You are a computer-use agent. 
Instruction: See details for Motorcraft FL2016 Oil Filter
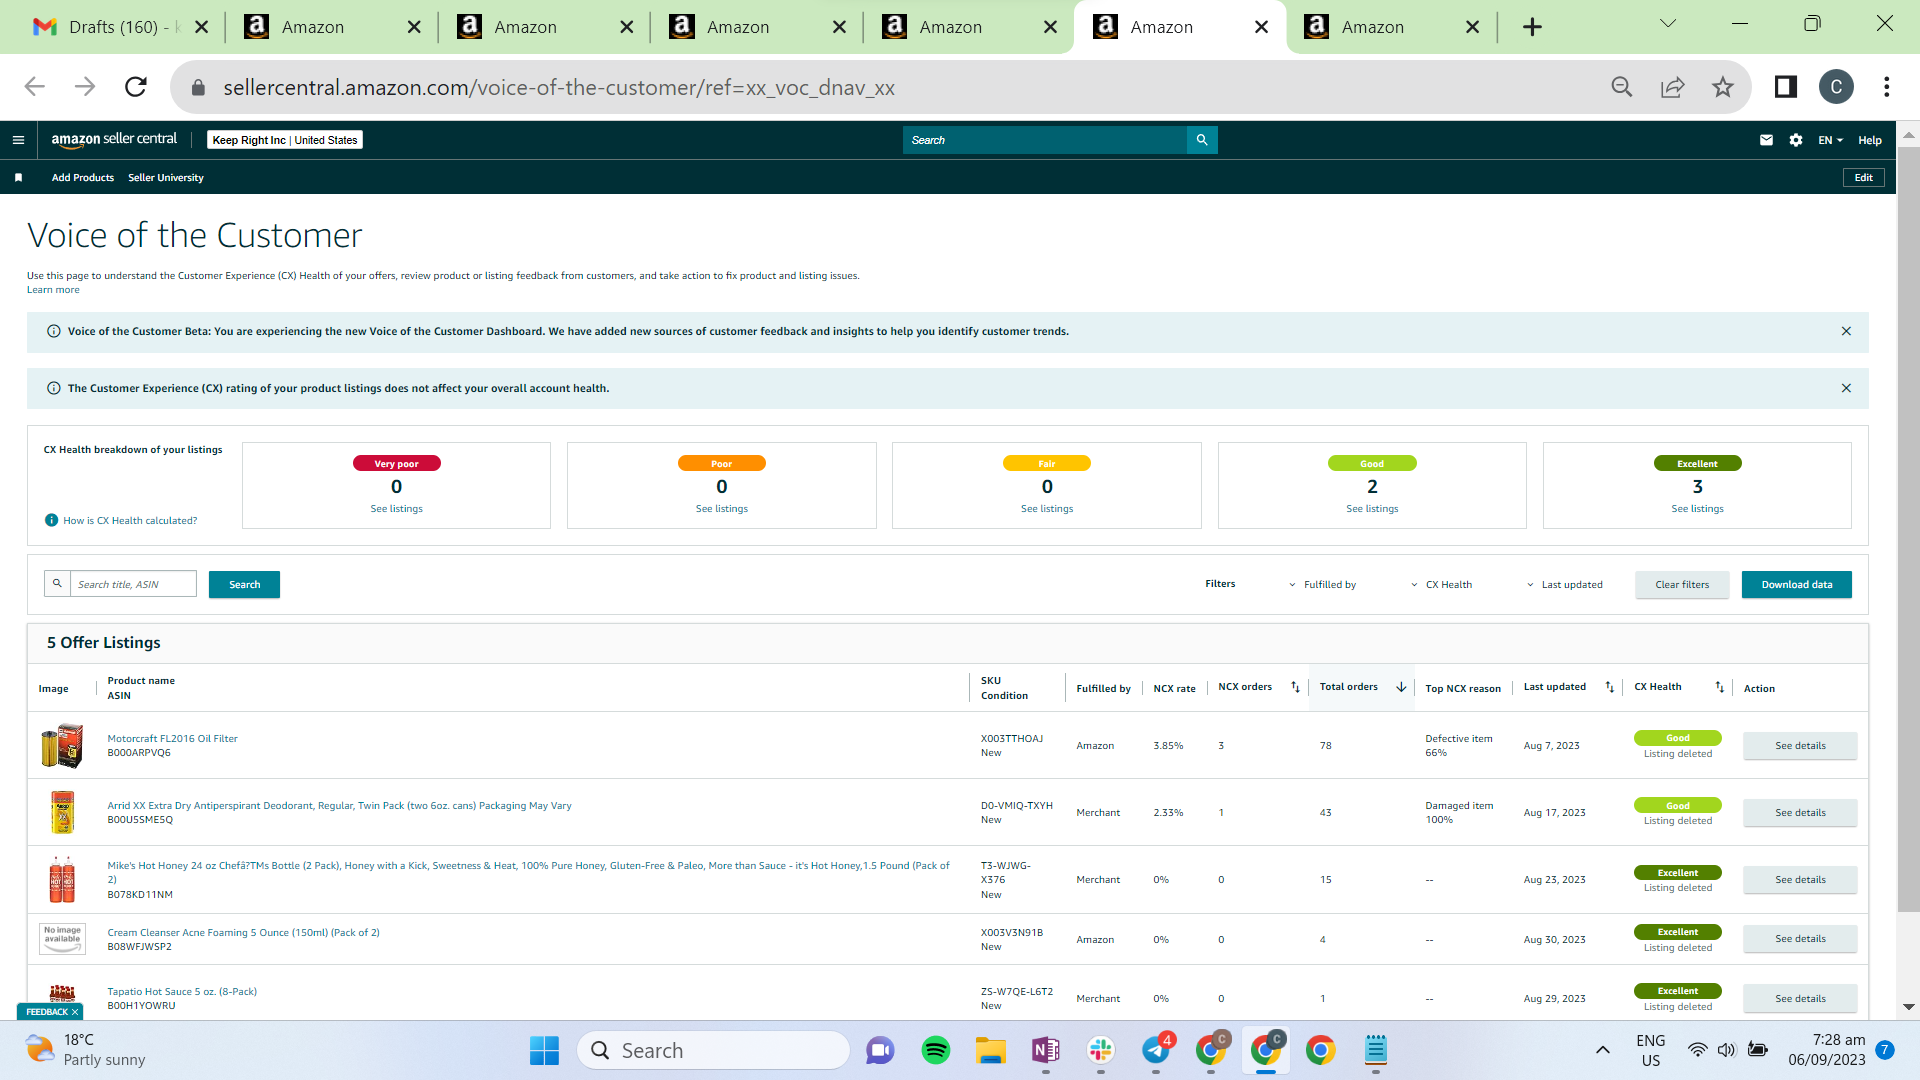coord(1800,746)
